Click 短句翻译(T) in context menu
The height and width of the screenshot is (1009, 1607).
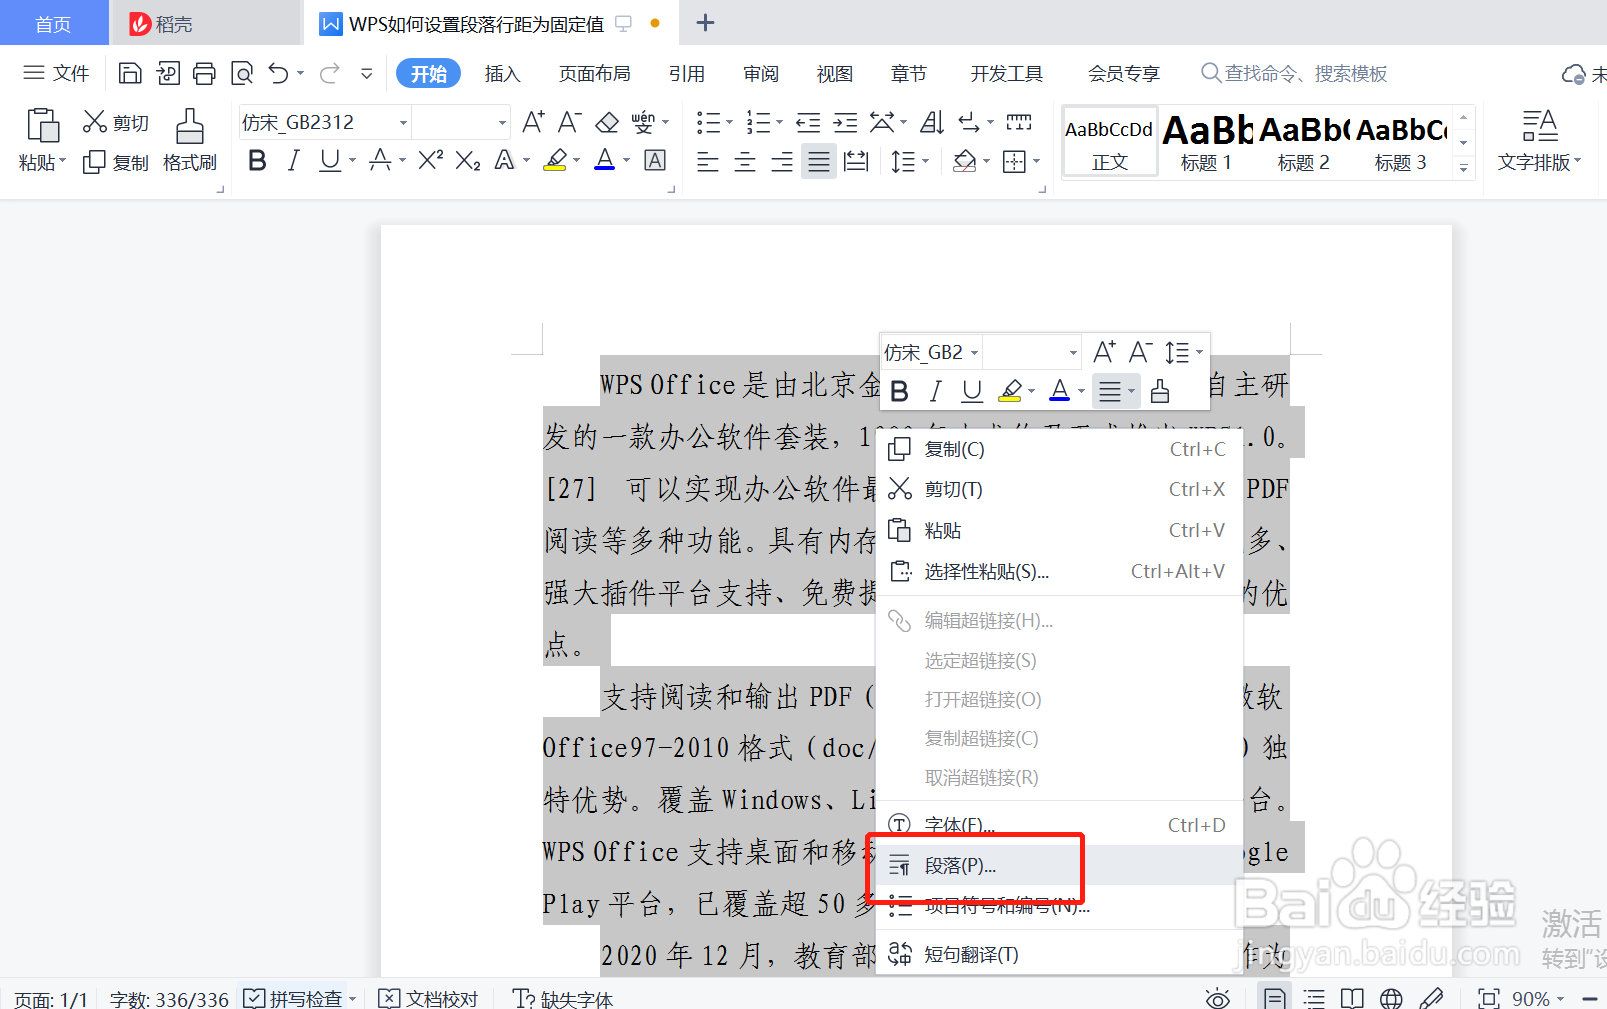pyautogui.click(x=1059, y=954)
